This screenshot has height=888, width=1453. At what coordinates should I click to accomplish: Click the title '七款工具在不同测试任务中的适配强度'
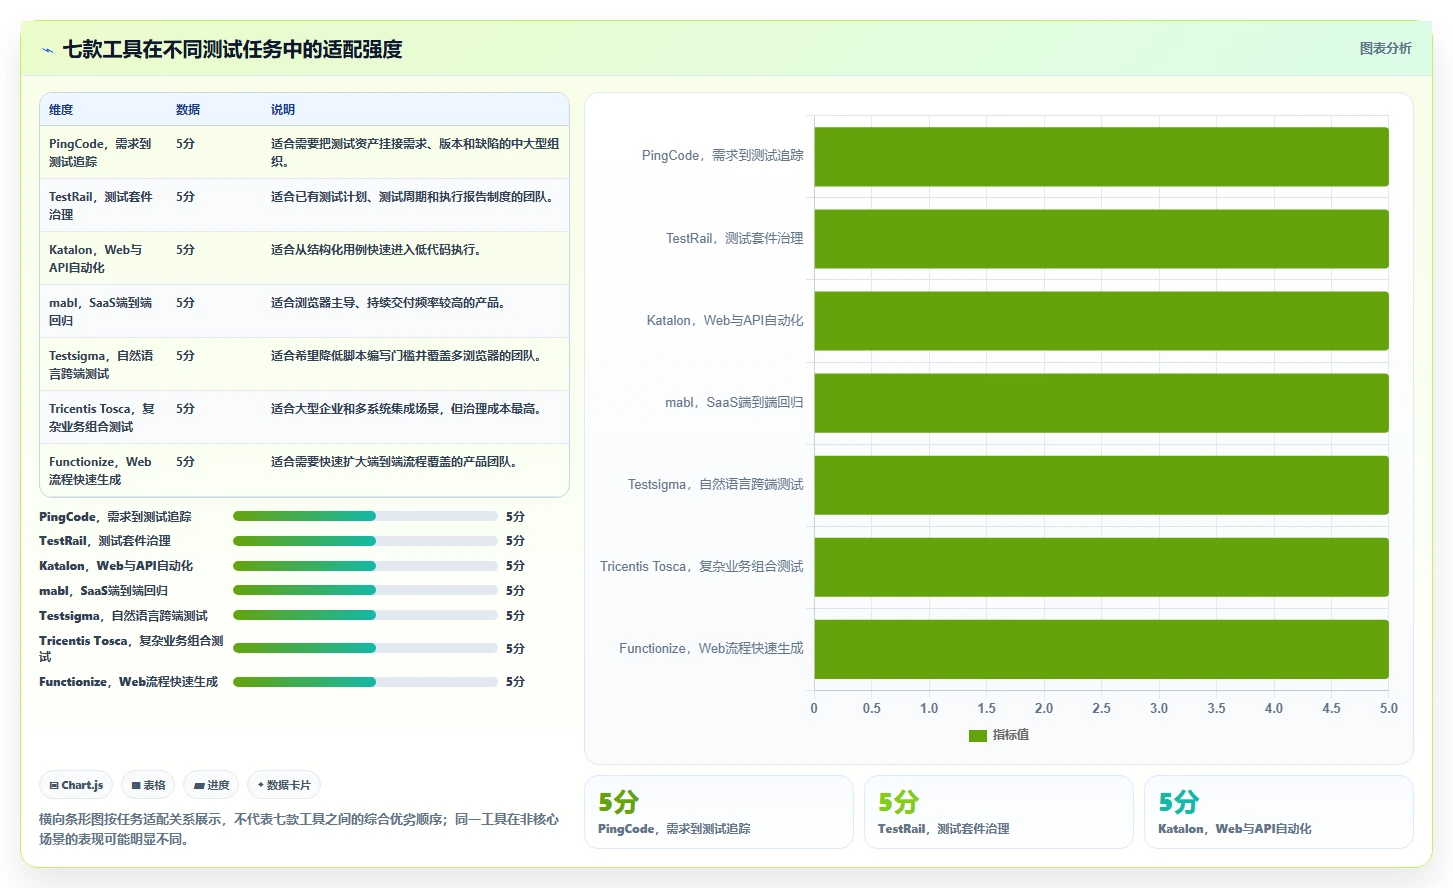point(232,50)
